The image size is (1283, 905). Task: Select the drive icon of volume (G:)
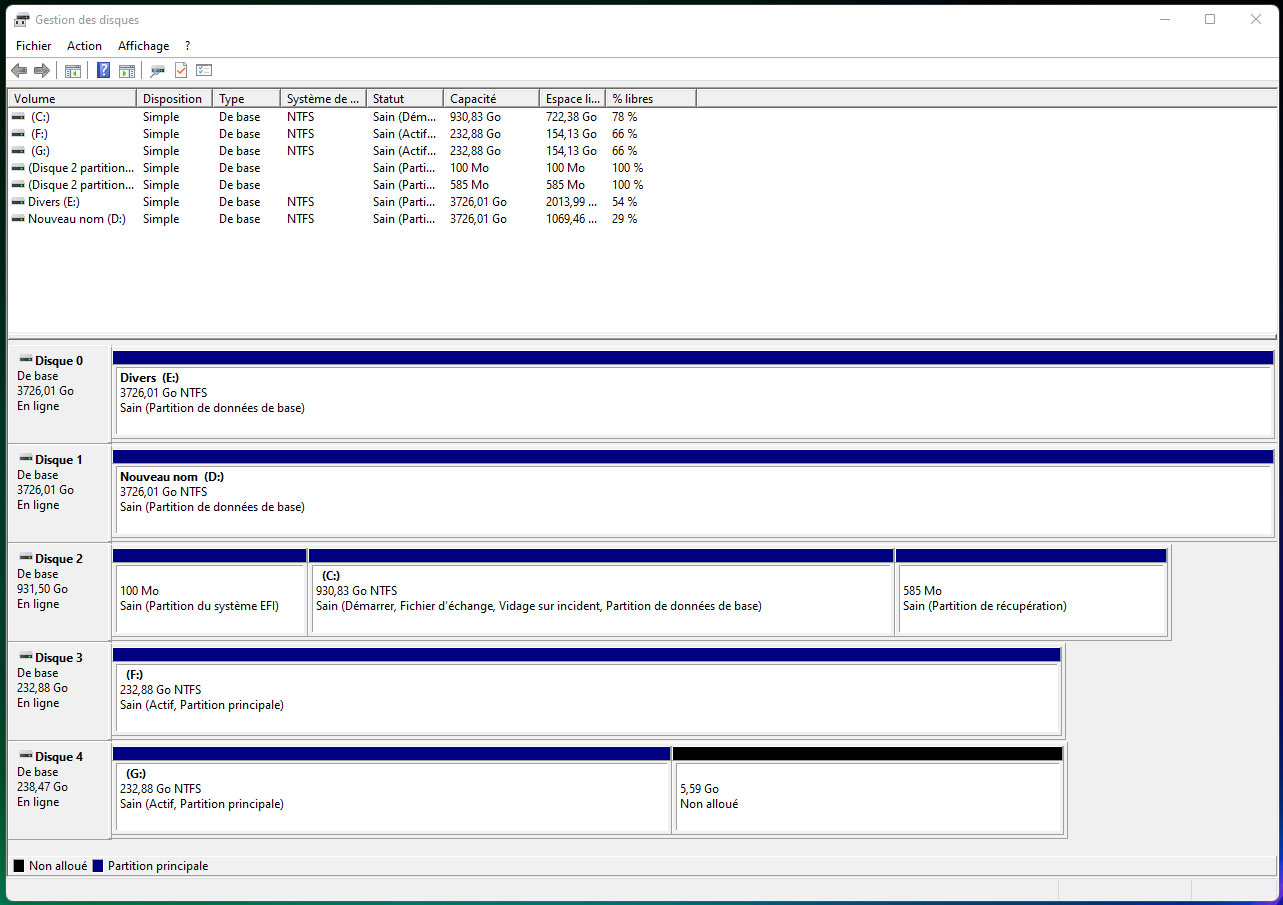coord(19,151)
